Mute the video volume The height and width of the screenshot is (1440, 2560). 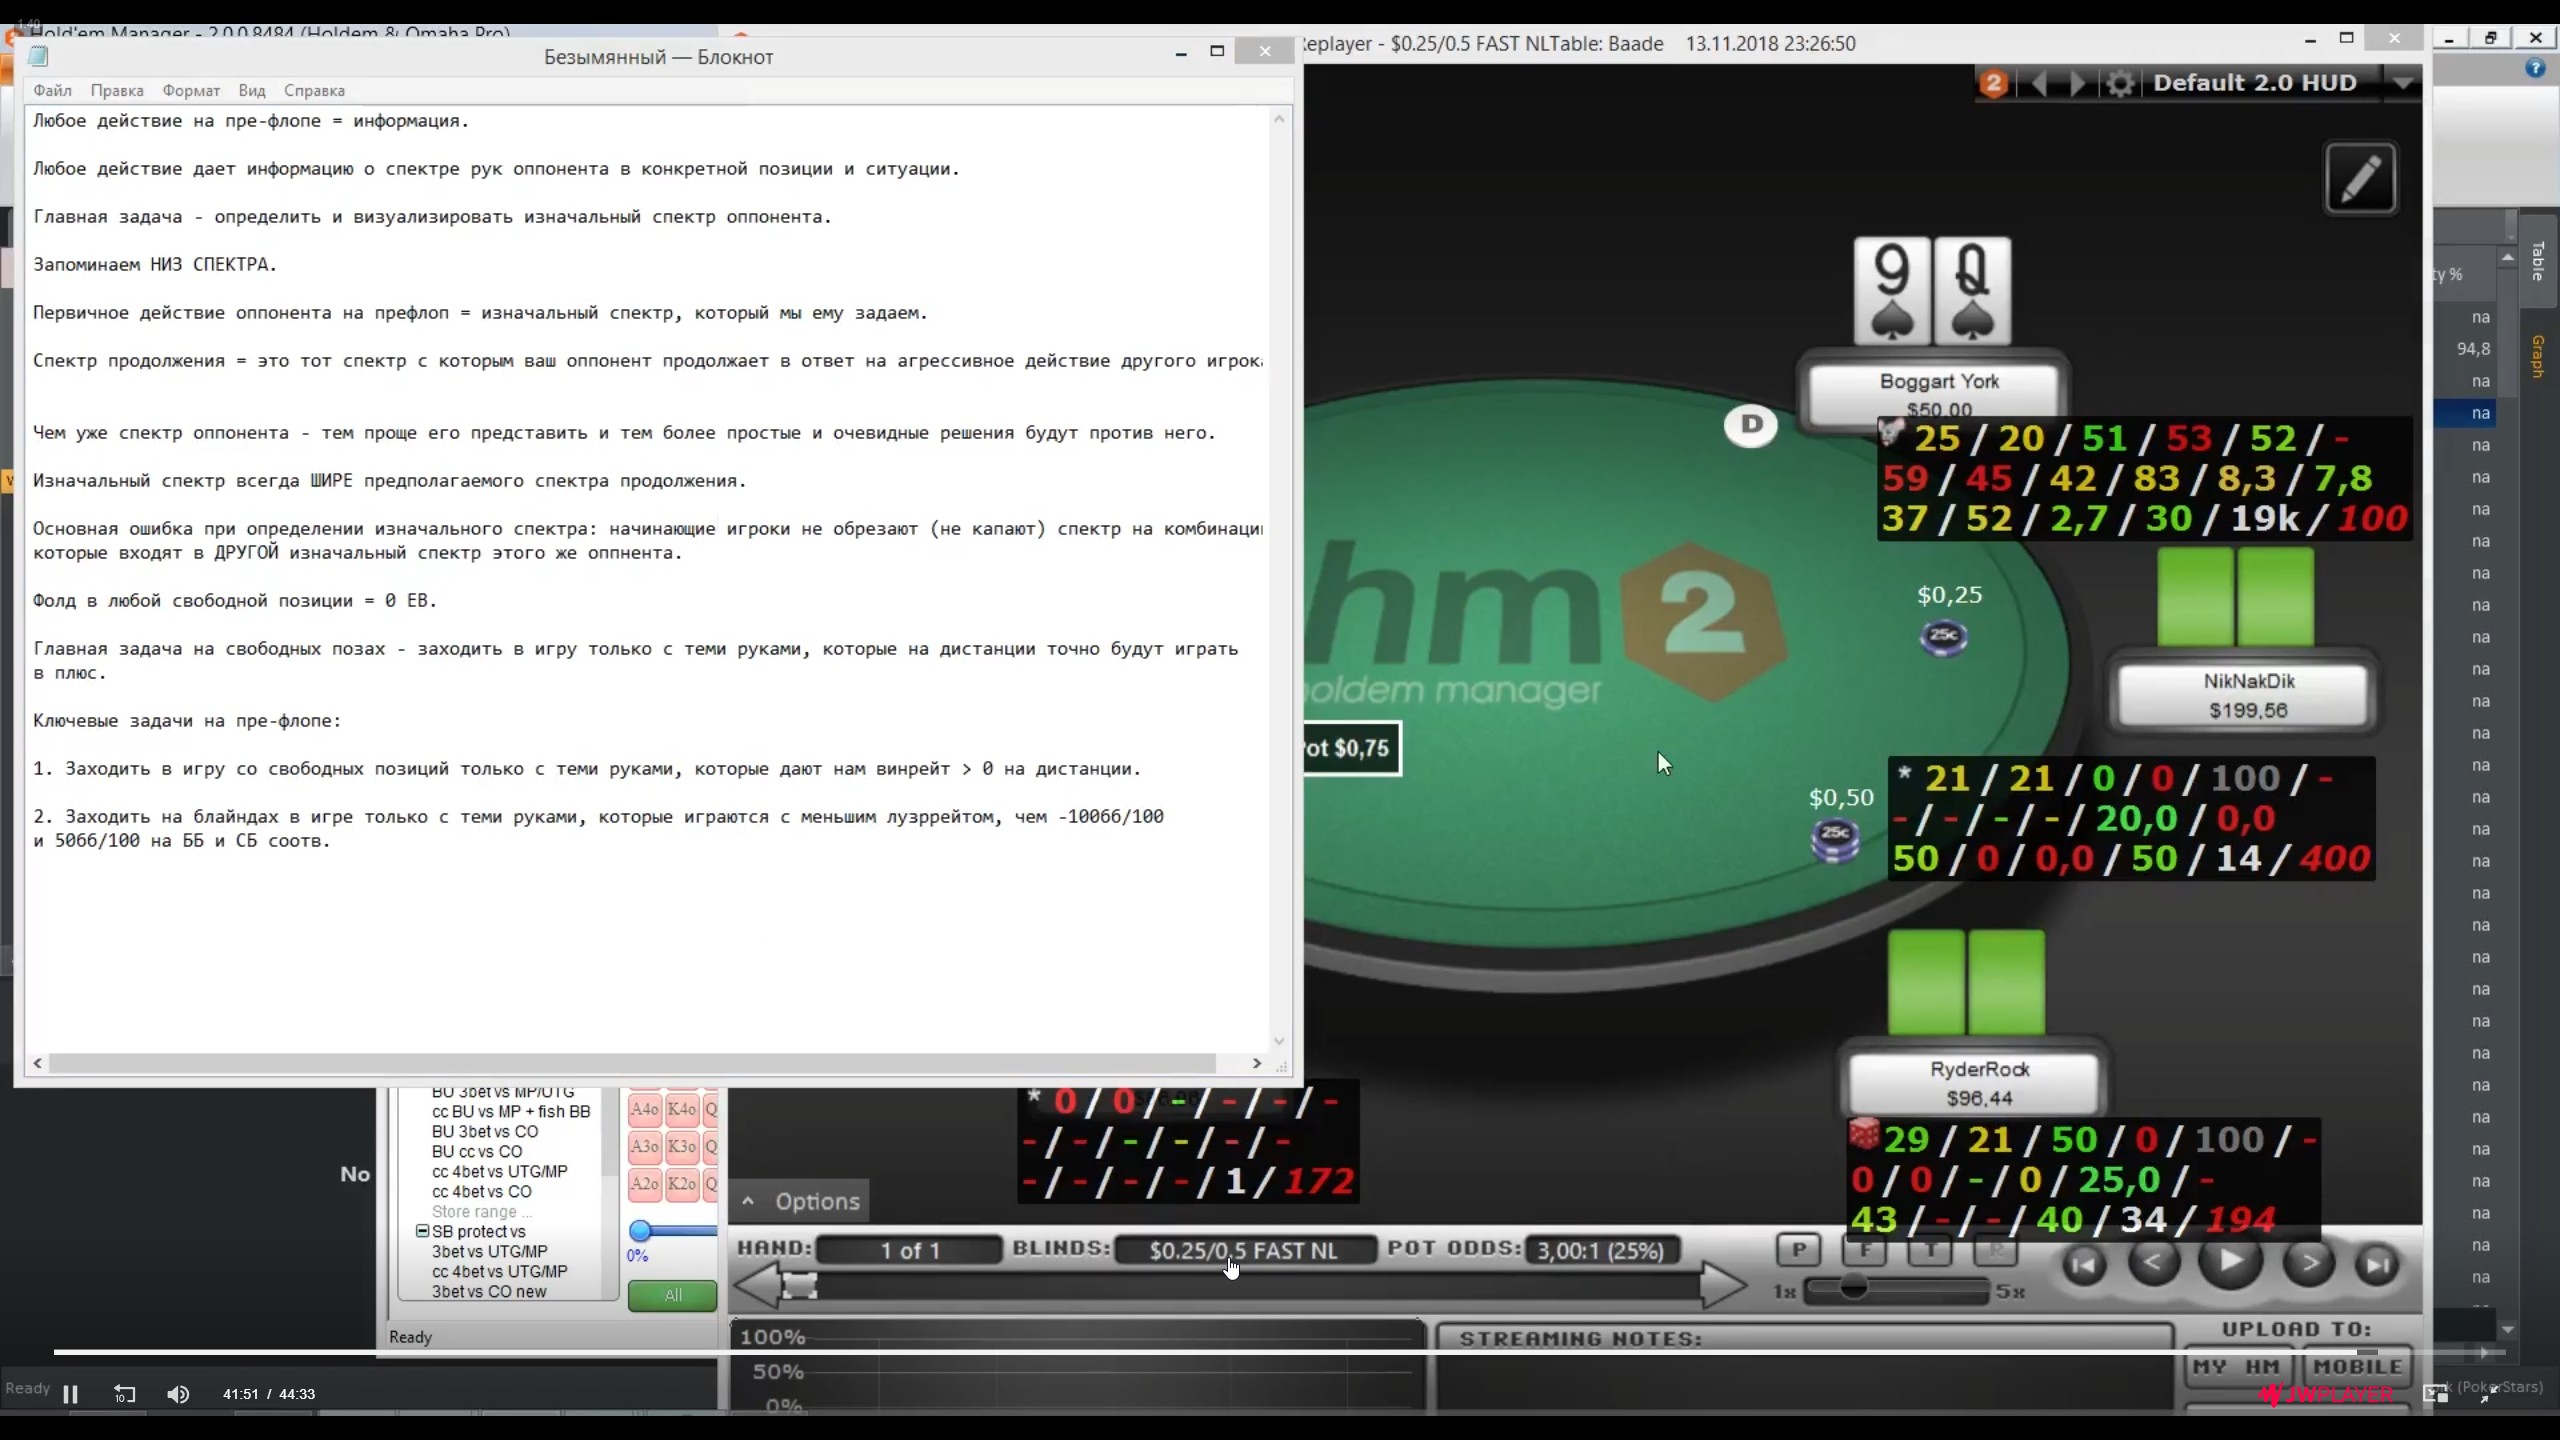pyautogui.click(x=178, y=1394)
